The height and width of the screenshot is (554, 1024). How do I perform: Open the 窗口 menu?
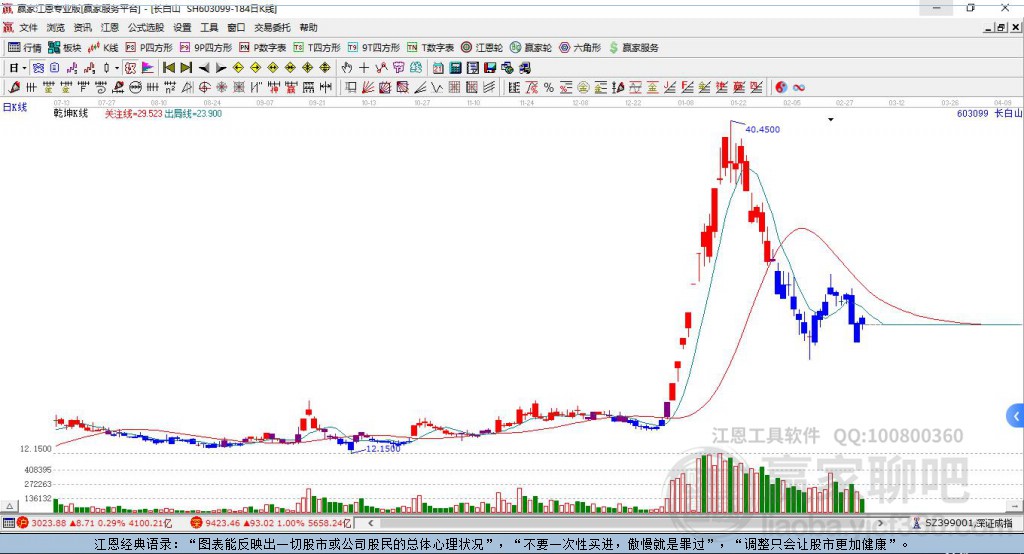click(236, 27)
